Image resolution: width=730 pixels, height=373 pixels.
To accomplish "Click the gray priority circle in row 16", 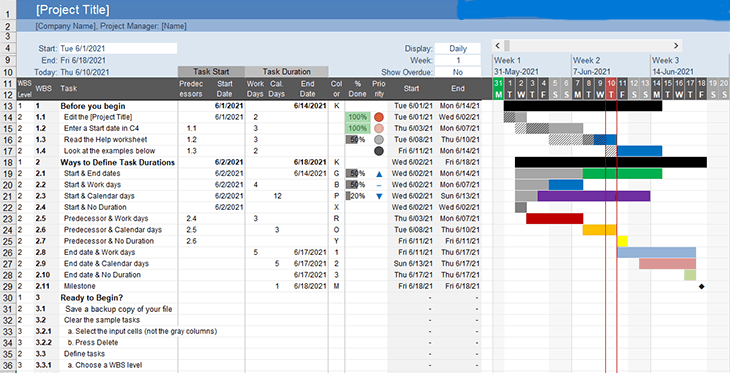I will point(379,140).
